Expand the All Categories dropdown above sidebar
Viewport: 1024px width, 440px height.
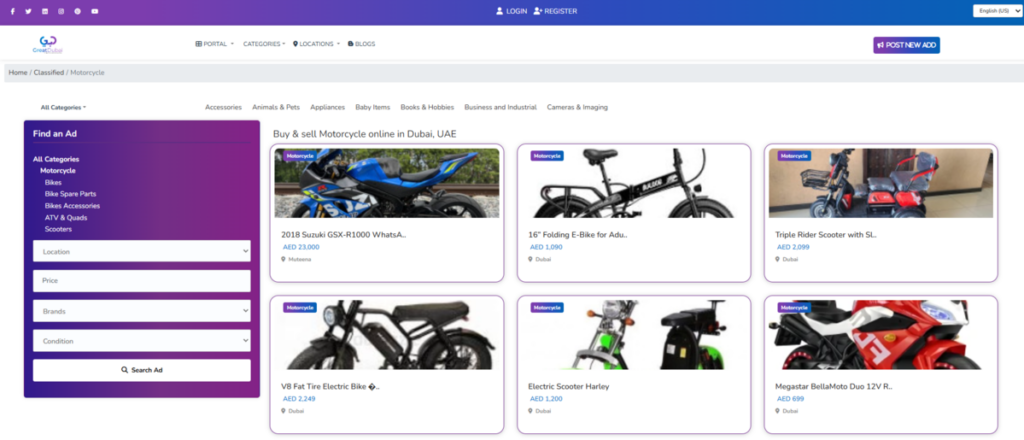pos(63,107)
